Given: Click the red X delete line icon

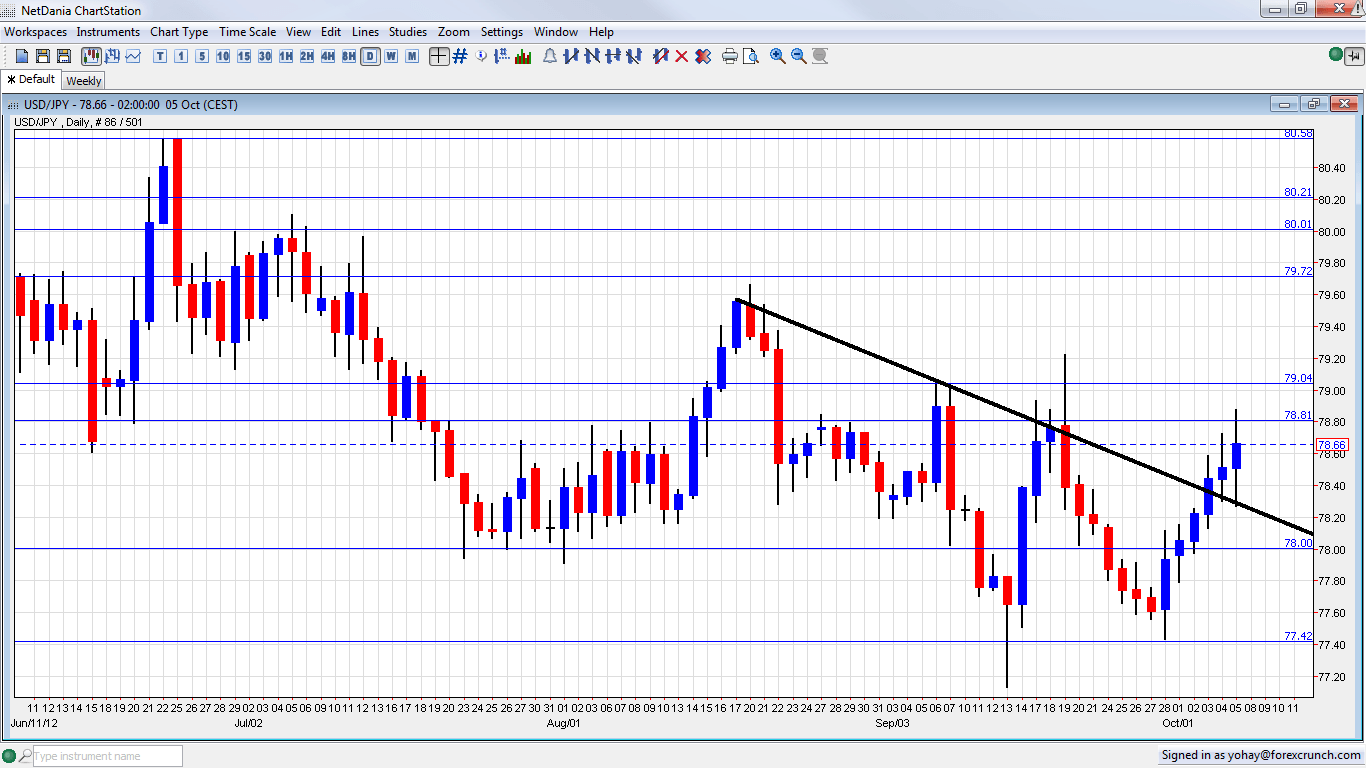Looking at the screenshot, I should point(682,56).
